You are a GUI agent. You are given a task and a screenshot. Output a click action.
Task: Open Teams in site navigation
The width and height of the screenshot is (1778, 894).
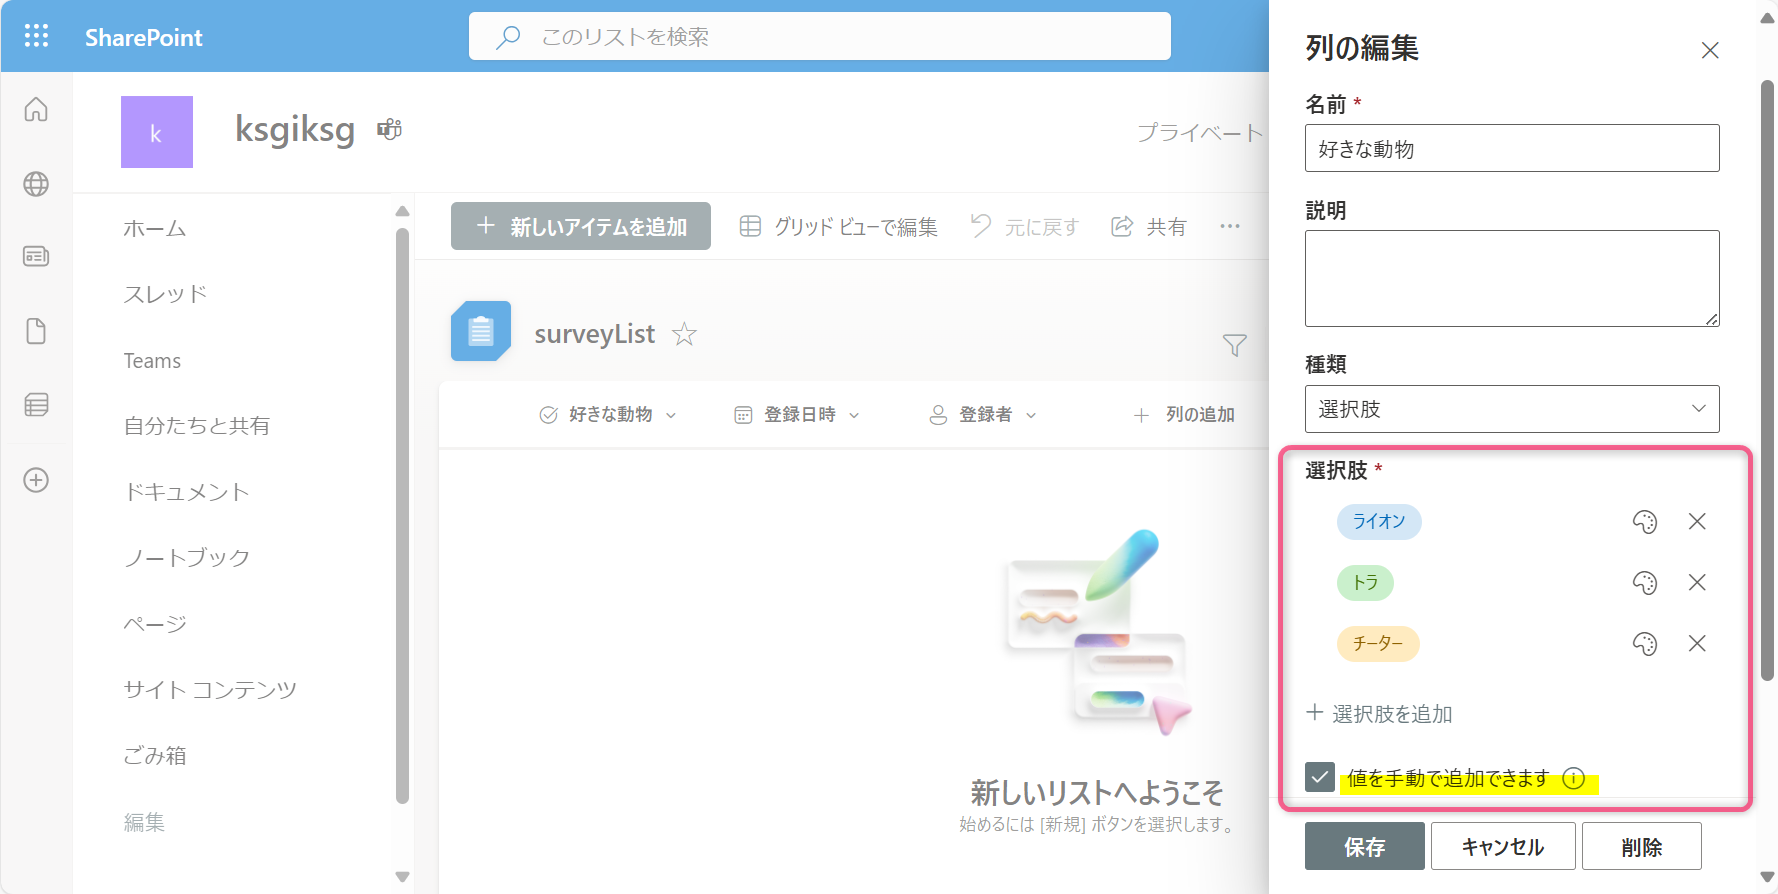point(152,361)
